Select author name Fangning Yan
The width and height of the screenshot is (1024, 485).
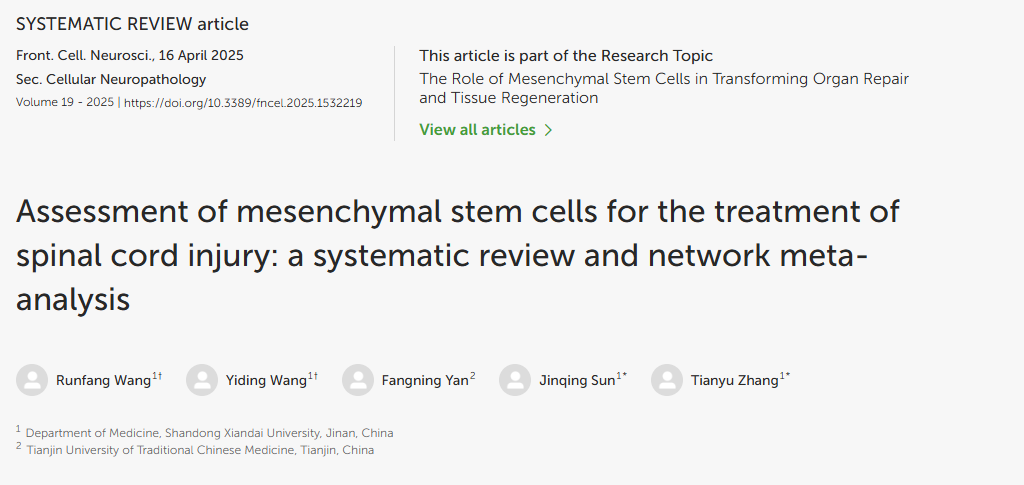coord(425,381)
